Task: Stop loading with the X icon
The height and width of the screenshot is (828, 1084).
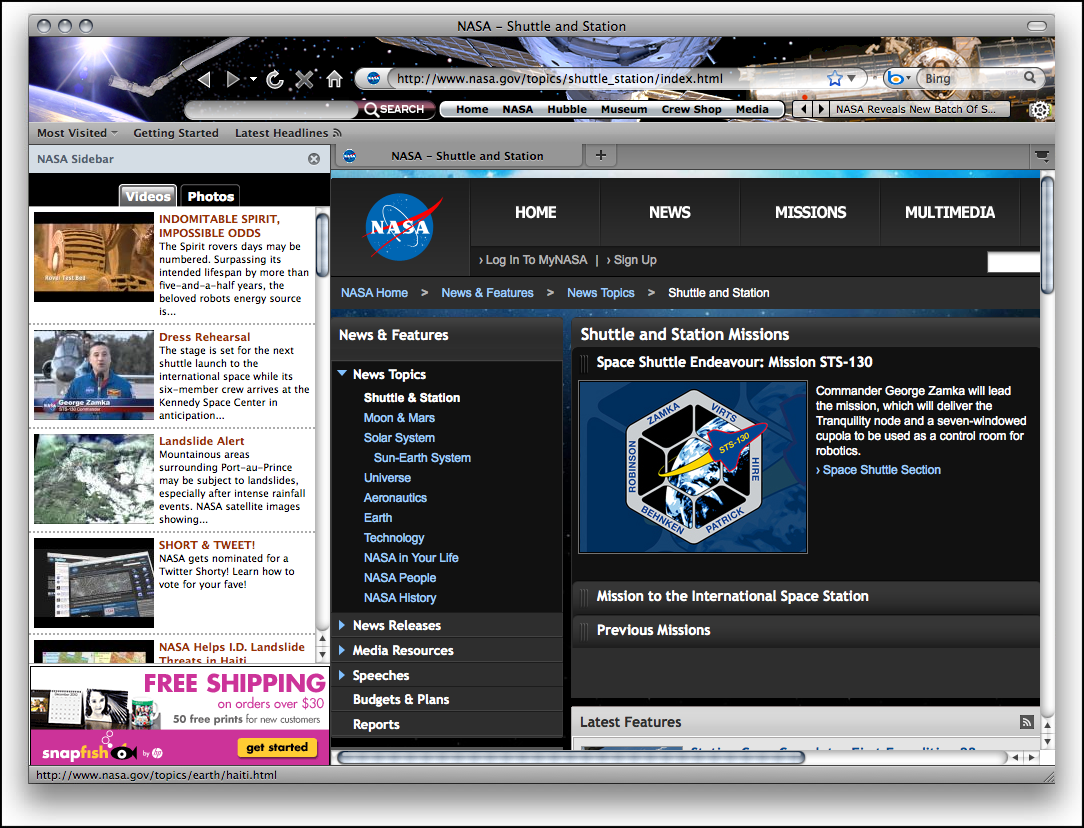Action: coord(304,79)
